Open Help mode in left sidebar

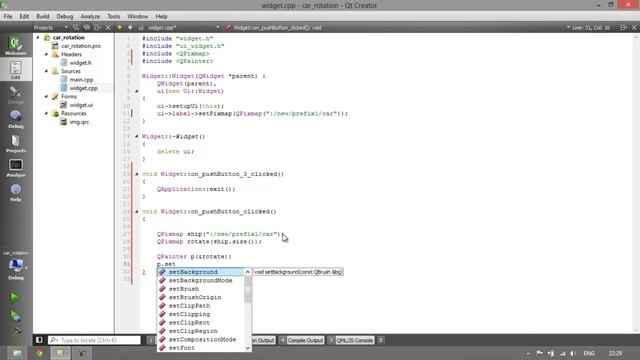(16, 192)
